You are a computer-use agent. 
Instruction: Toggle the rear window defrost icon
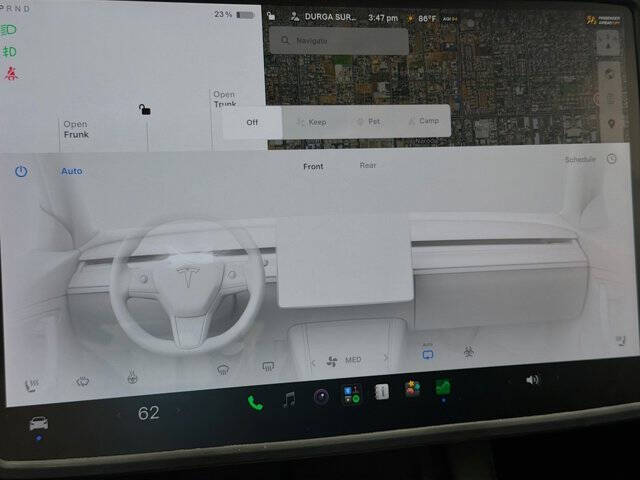tap(268, 366)
